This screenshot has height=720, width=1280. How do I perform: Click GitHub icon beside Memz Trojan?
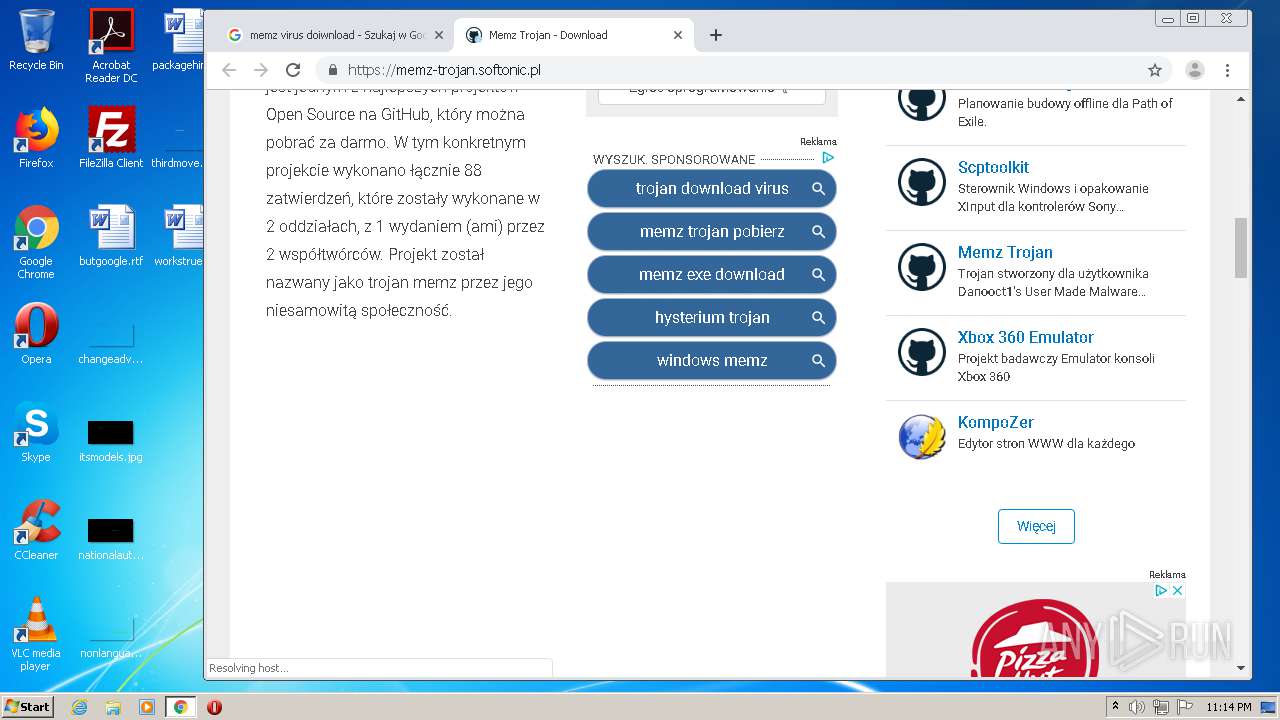click(x=922, y=267)
